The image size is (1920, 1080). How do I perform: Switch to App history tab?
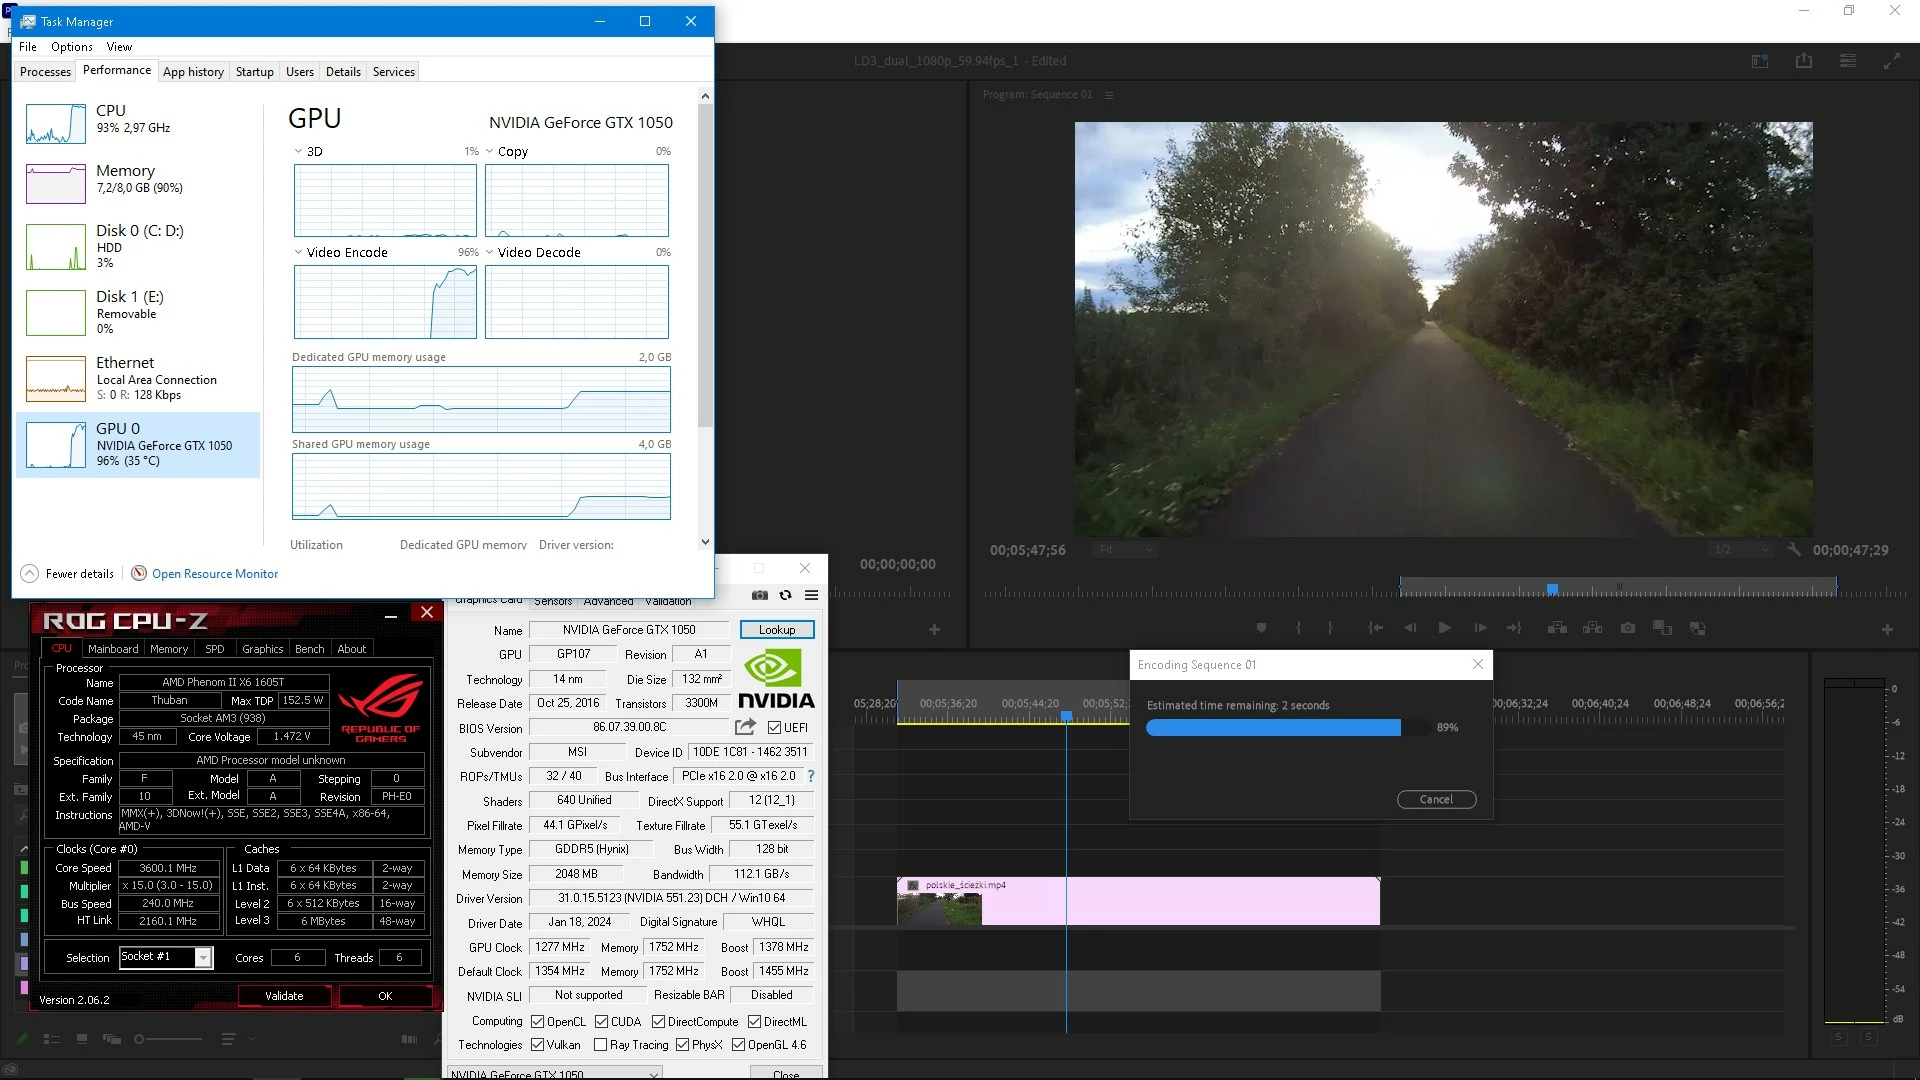click(x=193, y=72)
